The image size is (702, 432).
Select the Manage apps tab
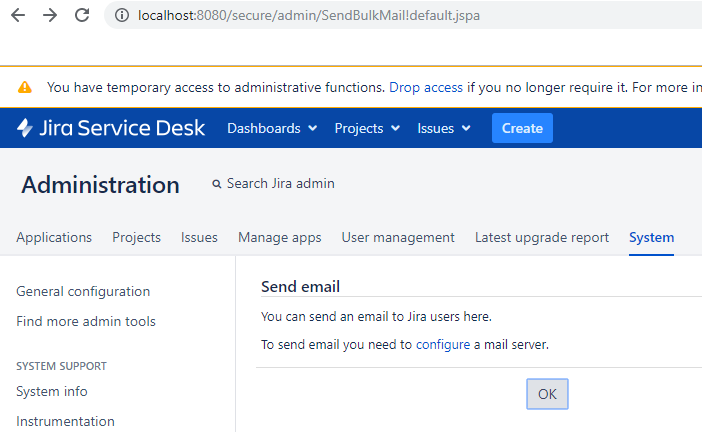coord(280,237)
